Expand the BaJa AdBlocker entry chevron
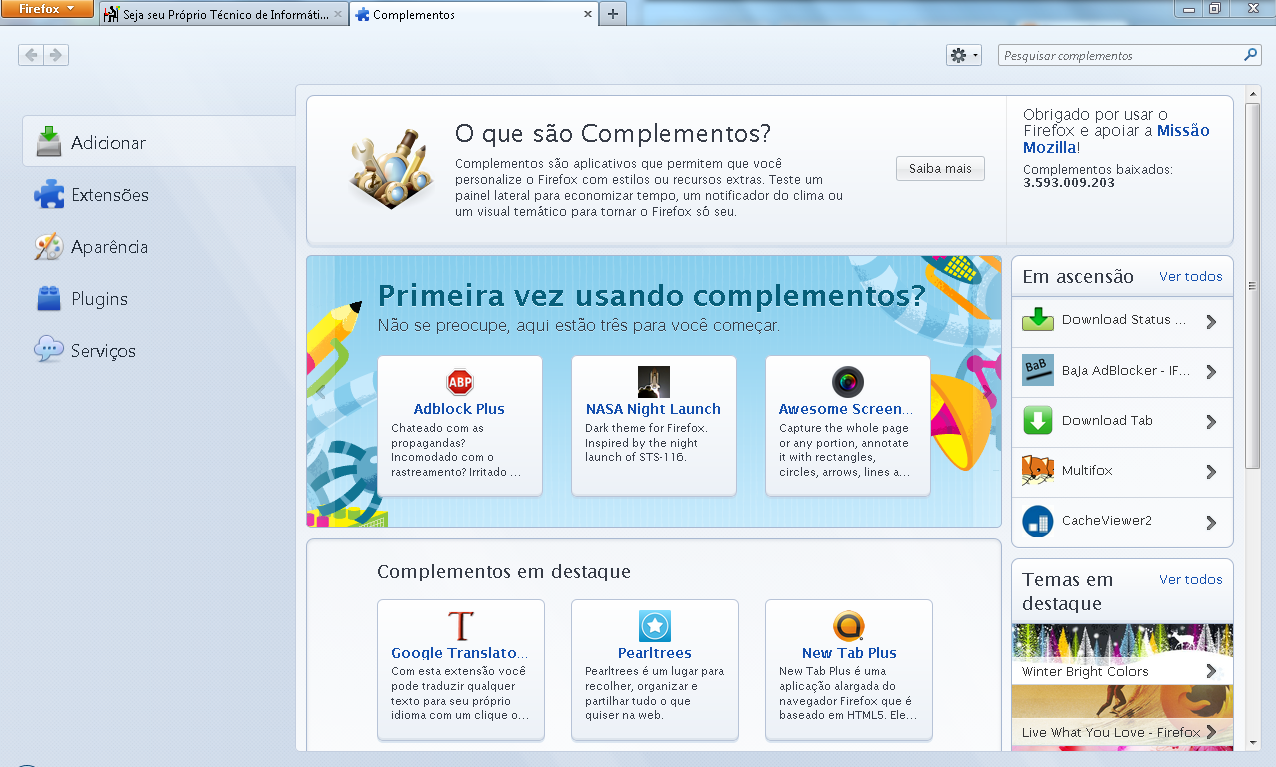This screenshot has width=1276, height=767. [1211, 371]
